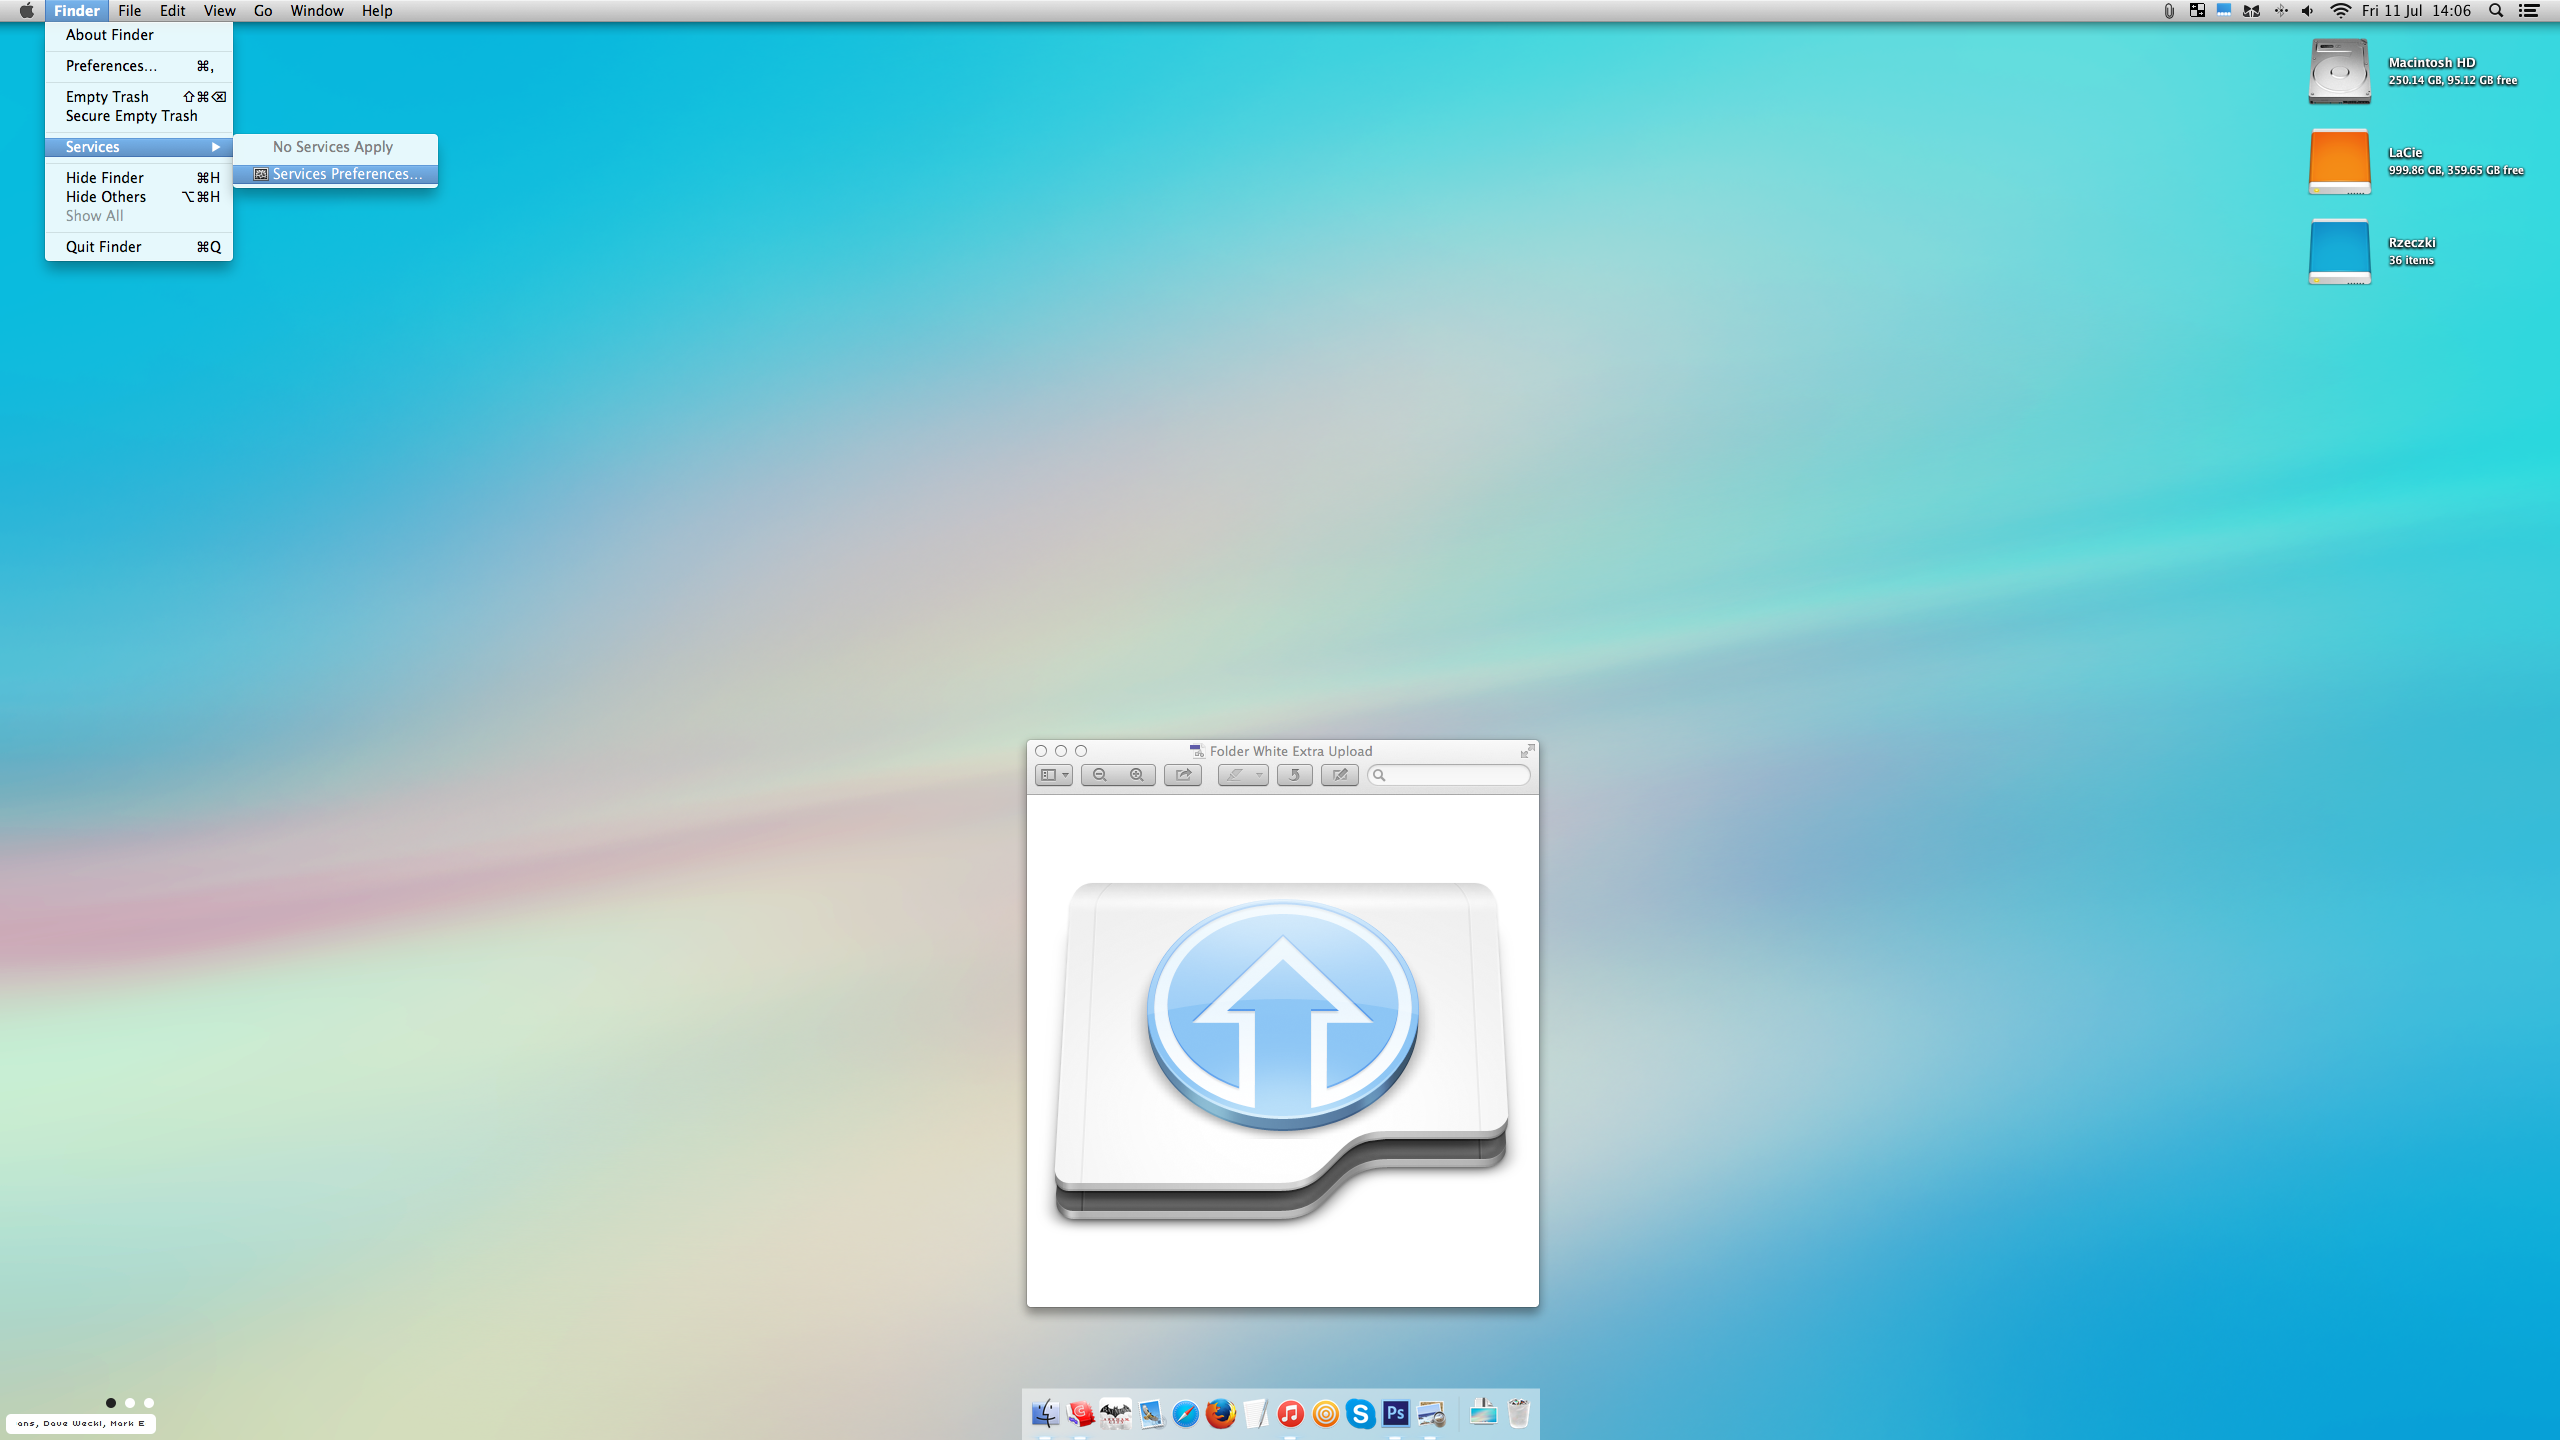Open the sidebar view dropdown in Preview

tap(1054, 775)
